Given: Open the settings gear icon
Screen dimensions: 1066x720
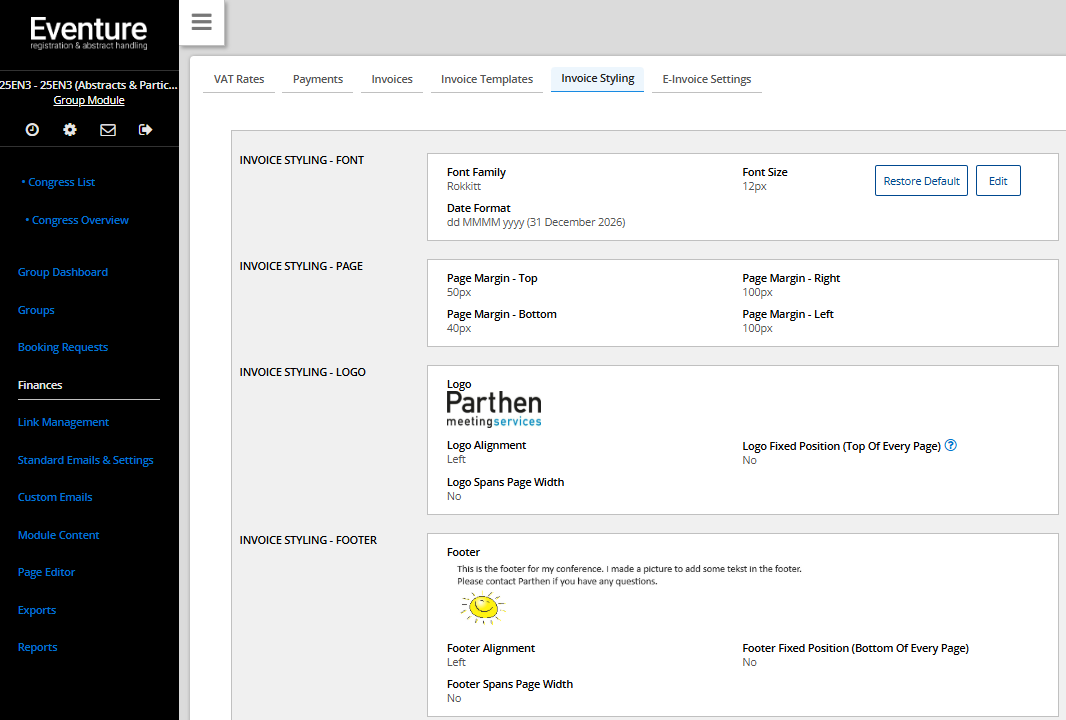Looking at the screenshot, I should click(70, 130).
